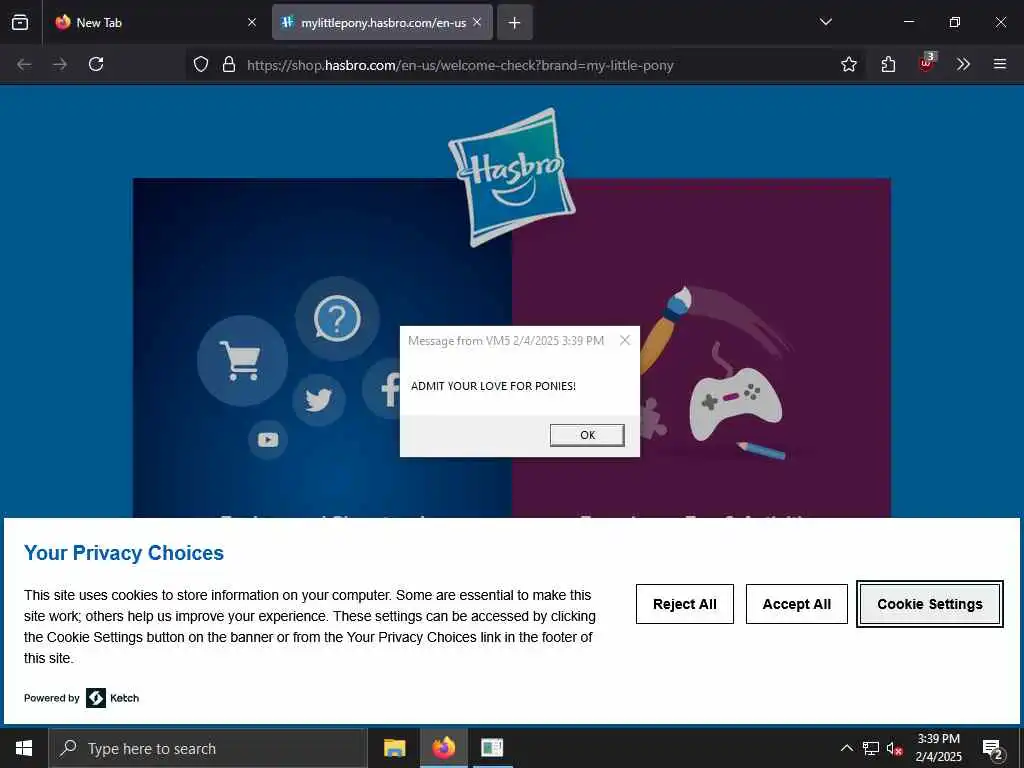This screenshot has height=768, width=1024.
Task: Expand more tools overflow chevron
Action: click(x=963, y=64)
